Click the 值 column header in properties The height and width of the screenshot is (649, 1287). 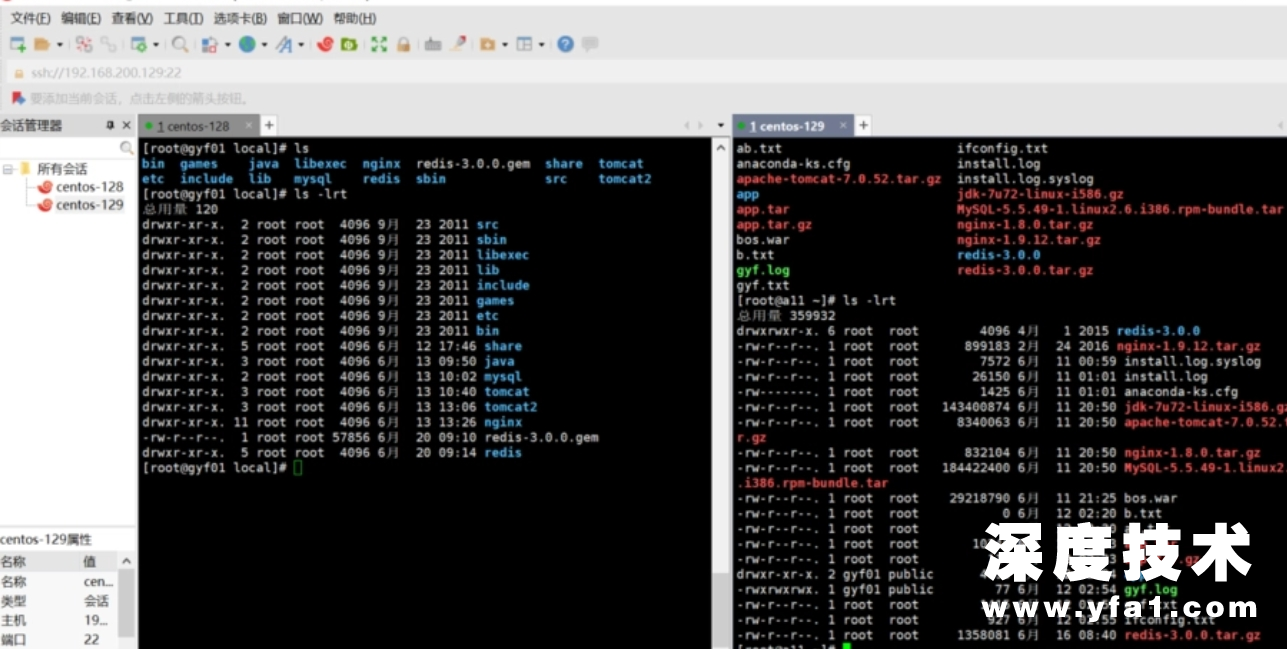pyautogui.click(x=97, y=562)
